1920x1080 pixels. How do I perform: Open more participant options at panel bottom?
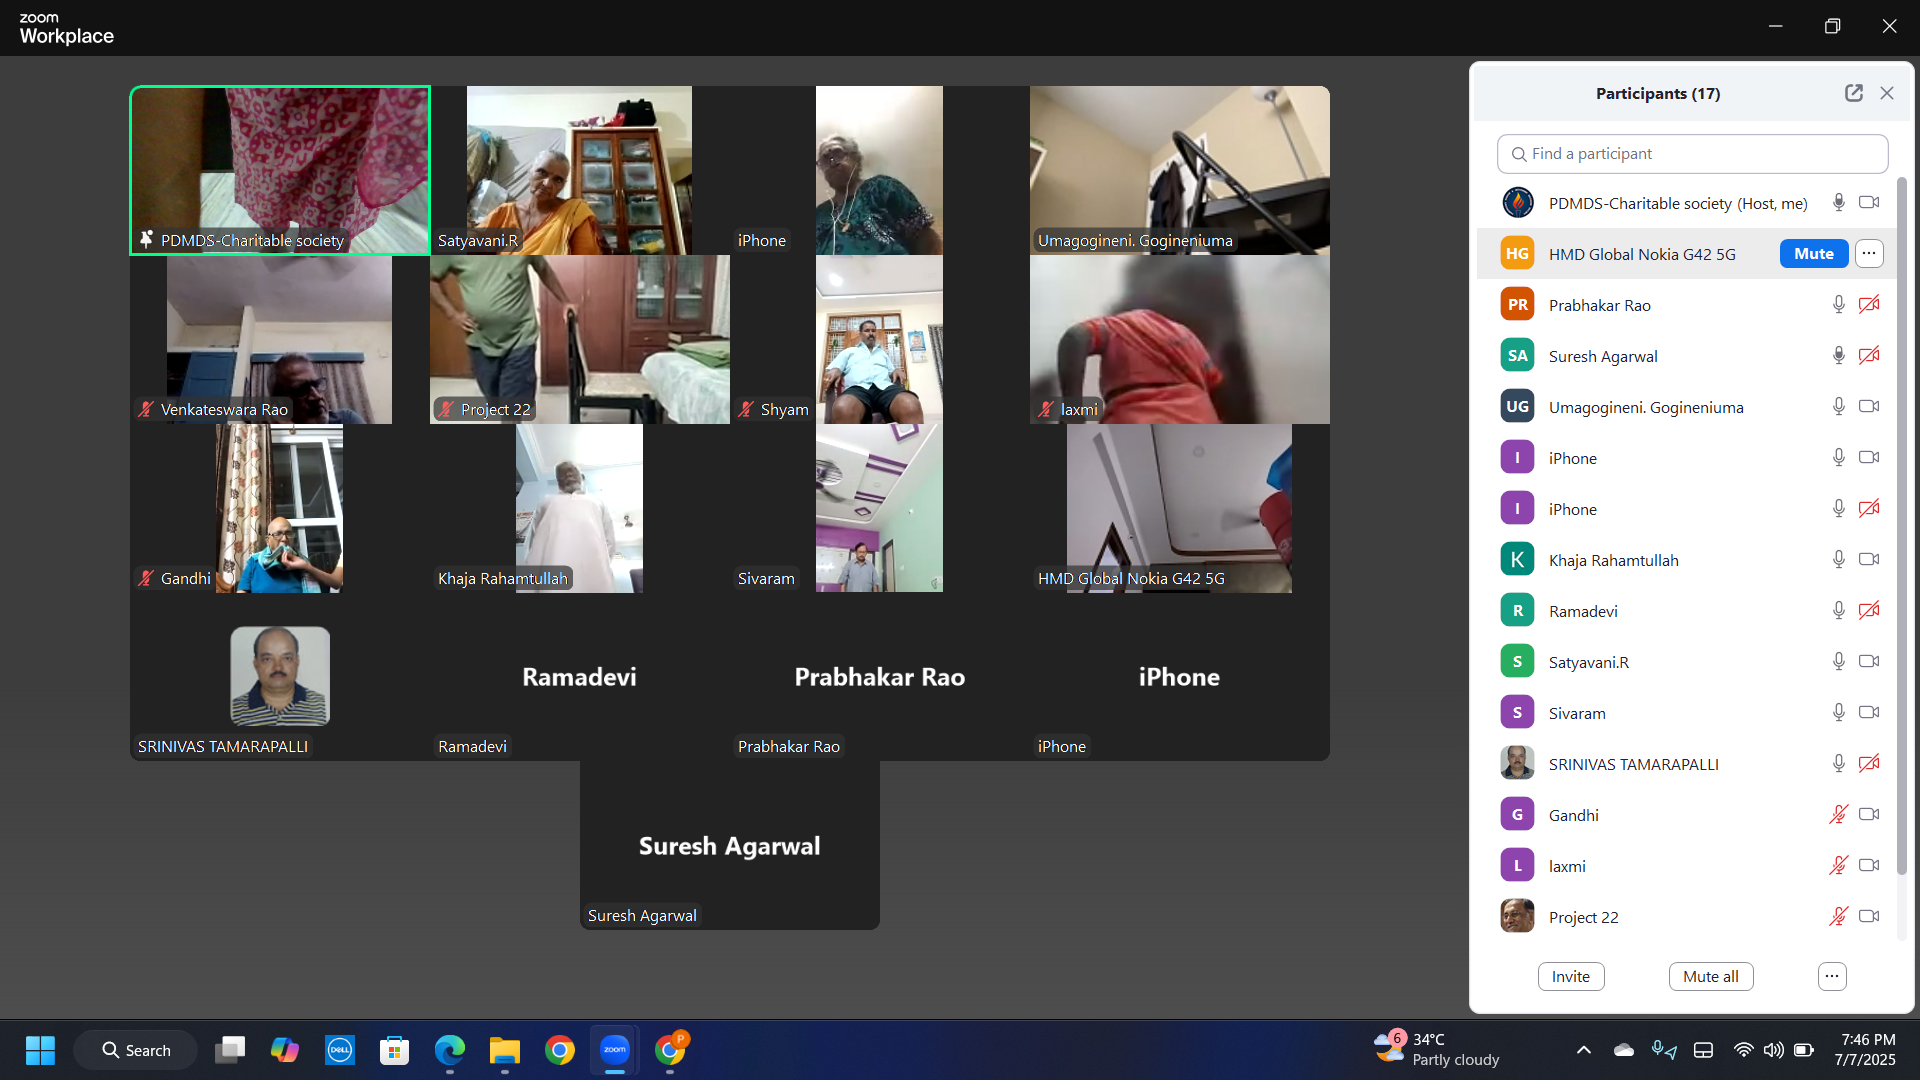tap(1832, 977)
